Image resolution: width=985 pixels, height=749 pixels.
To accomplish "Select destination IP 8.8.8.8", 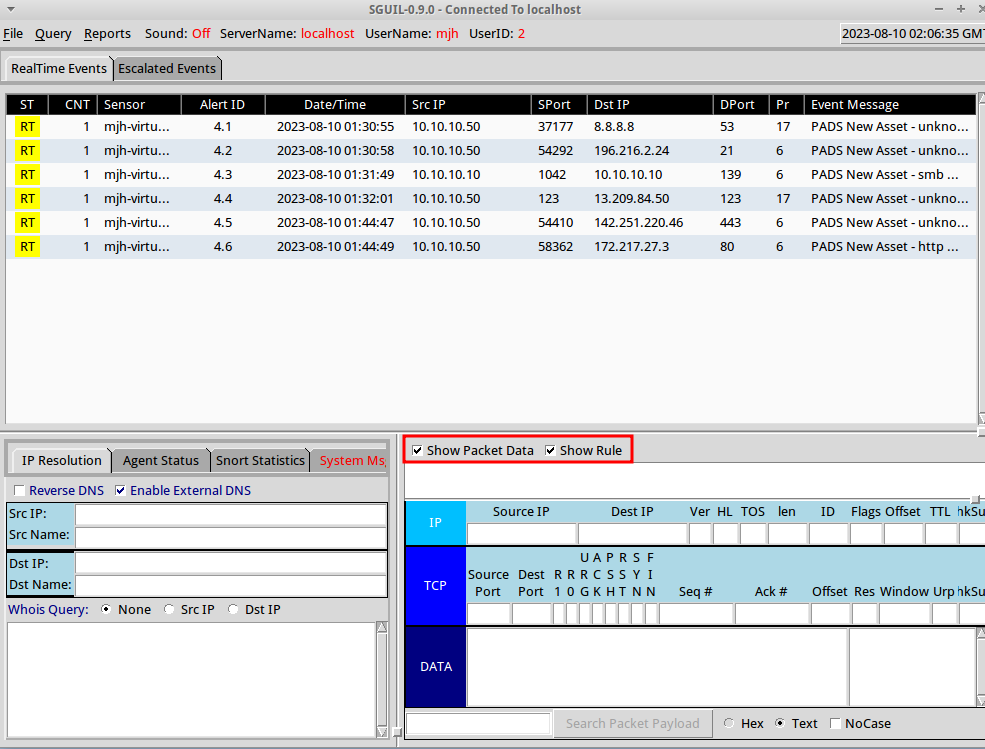I will click(x=614, y=127).
